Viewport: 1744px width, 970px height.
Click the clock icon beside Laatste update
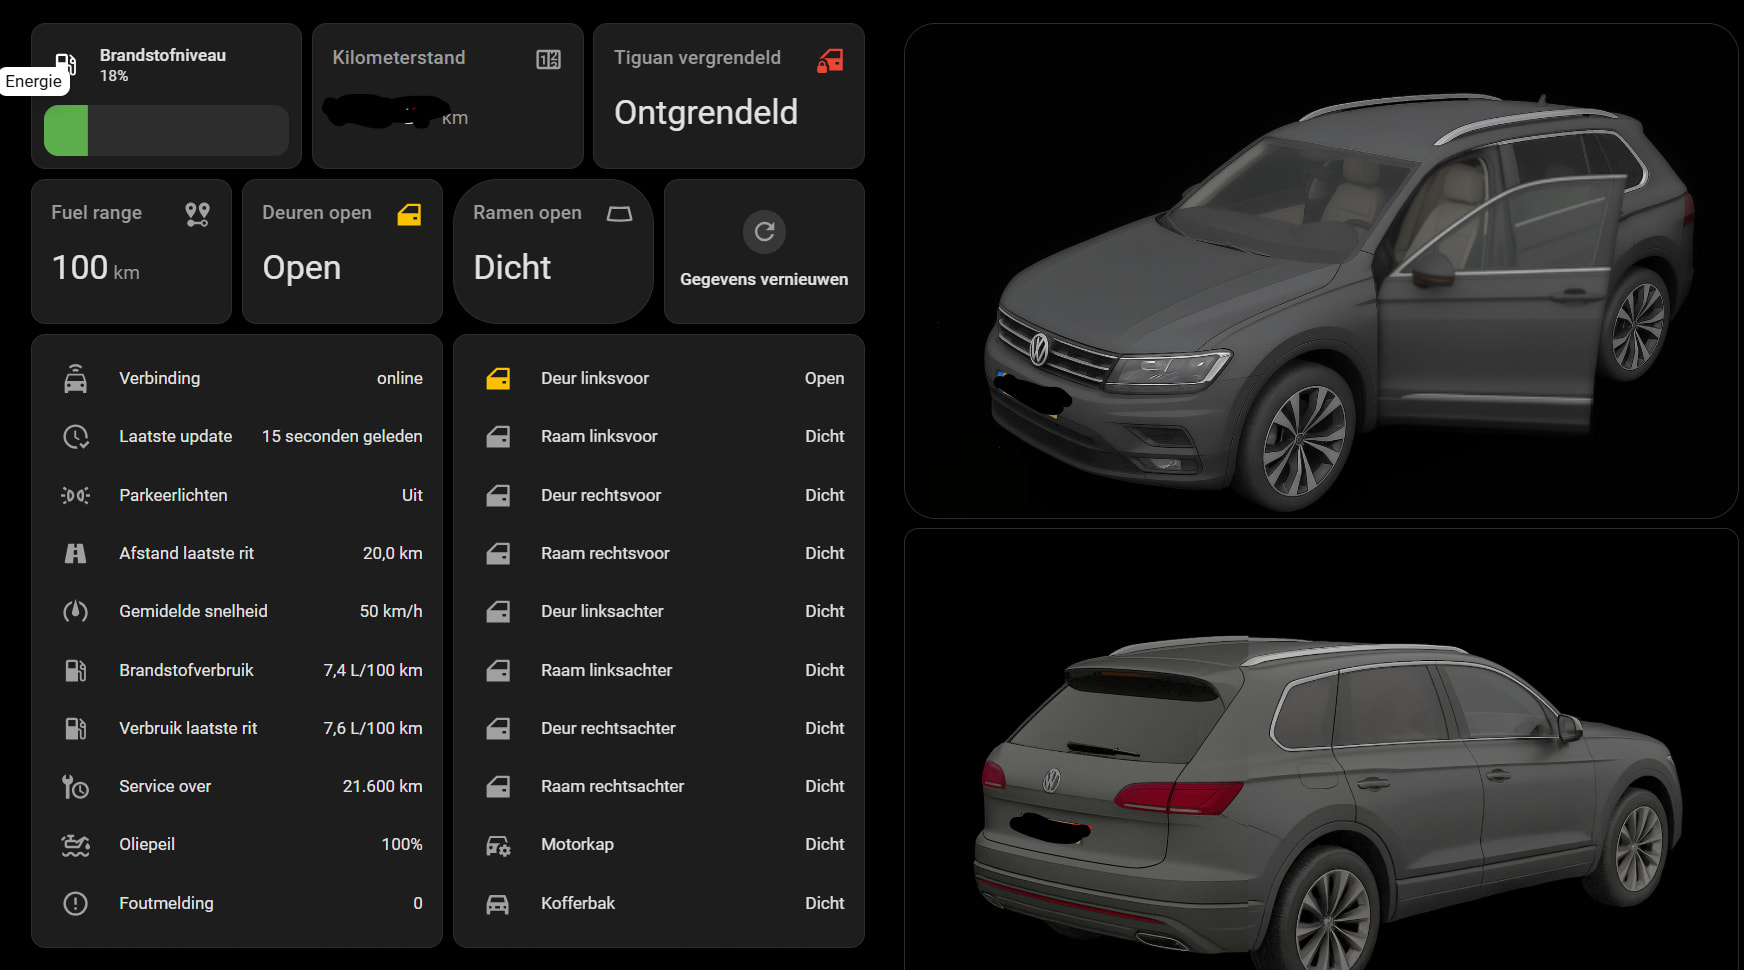tap(76, 437)
